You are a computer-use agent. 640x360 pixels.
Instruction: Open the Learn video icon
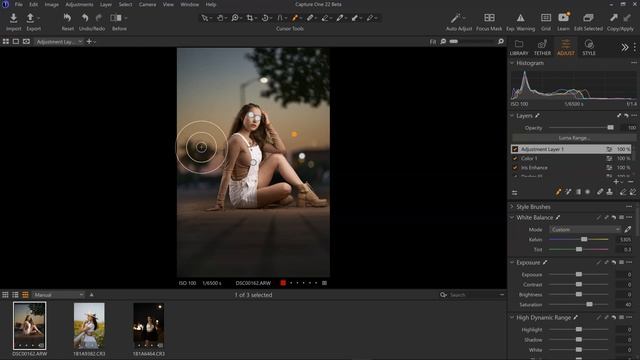coord(563,18)
